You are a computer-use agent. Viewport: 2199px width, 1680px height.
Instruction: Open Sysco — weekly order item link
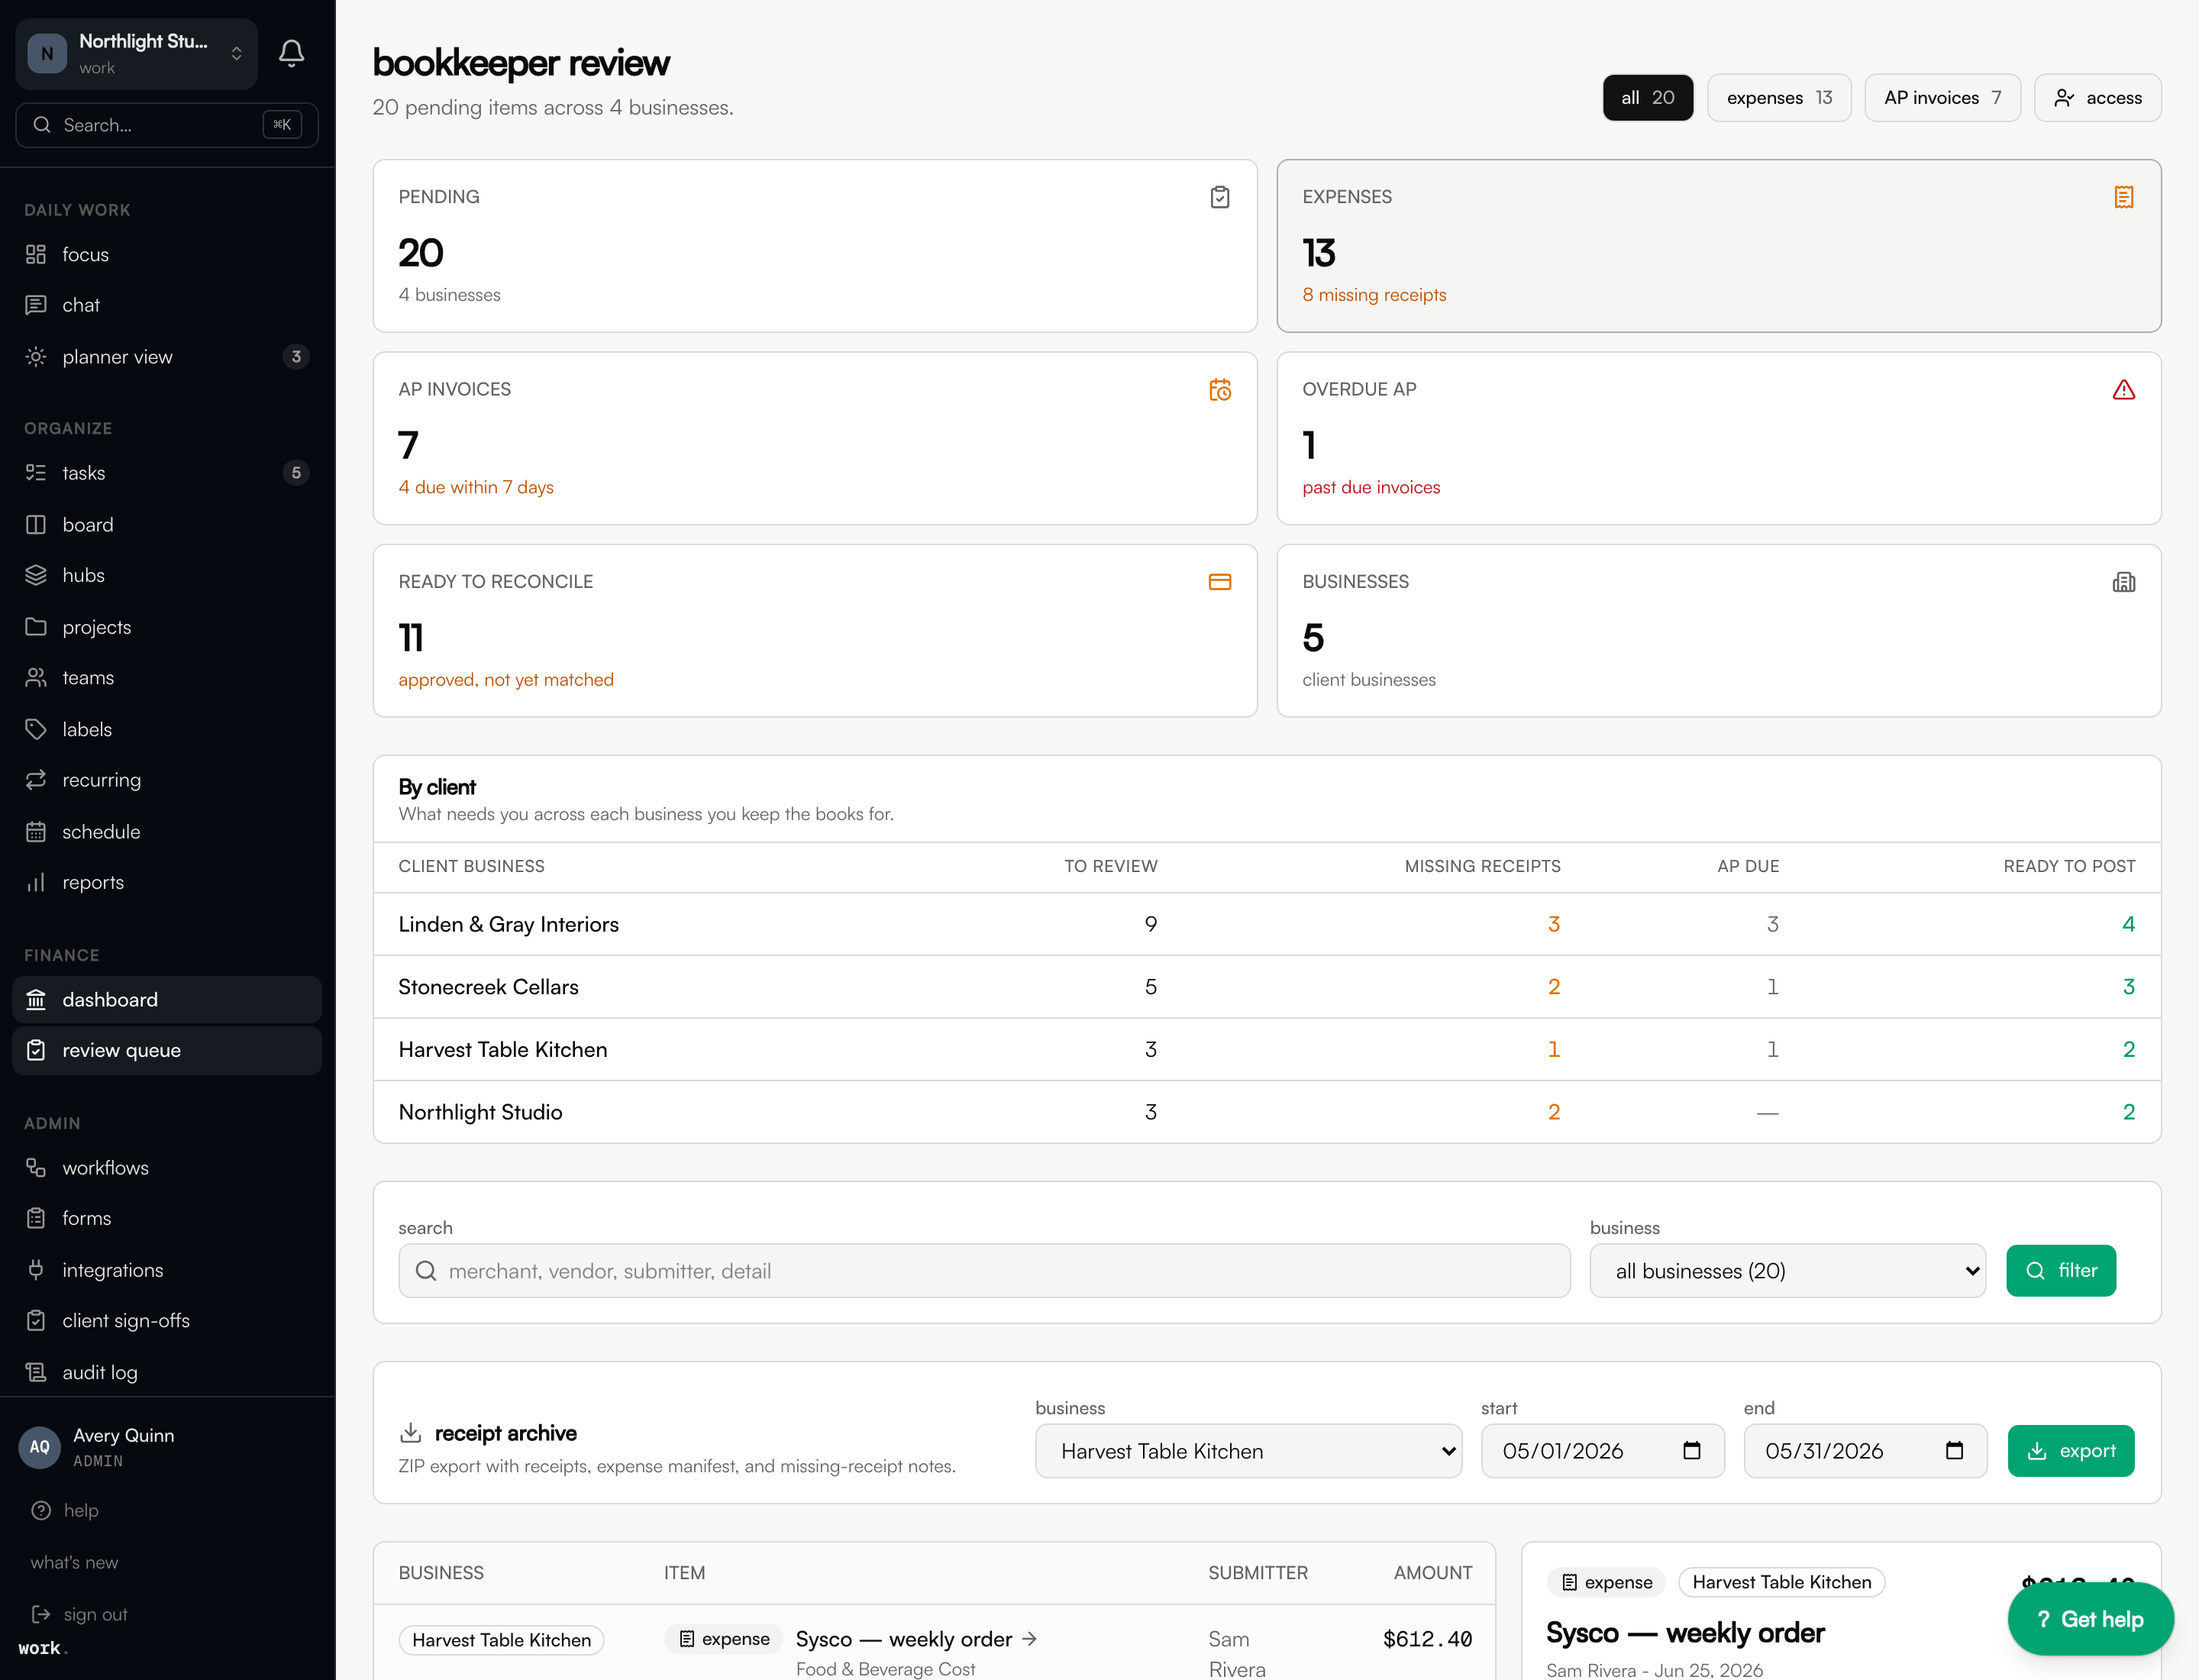click(x=916, y=1639)
